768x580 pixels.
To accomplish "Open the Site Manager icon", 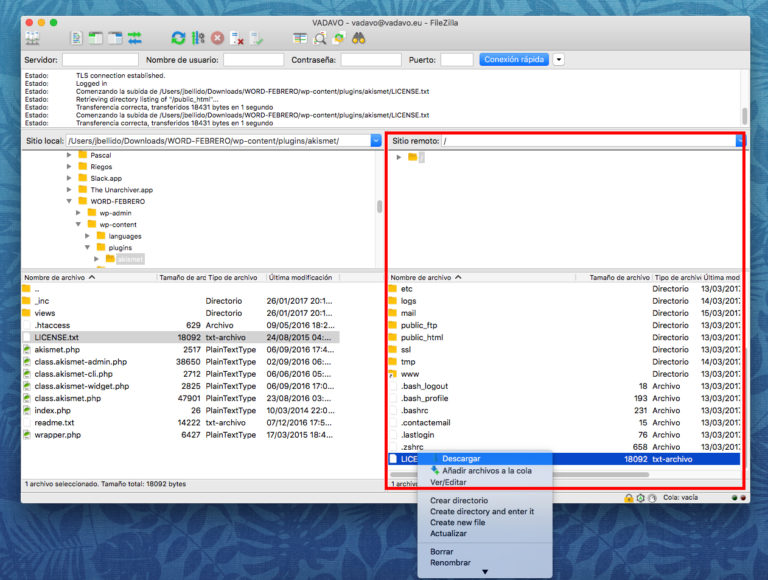I will (33, 38).
